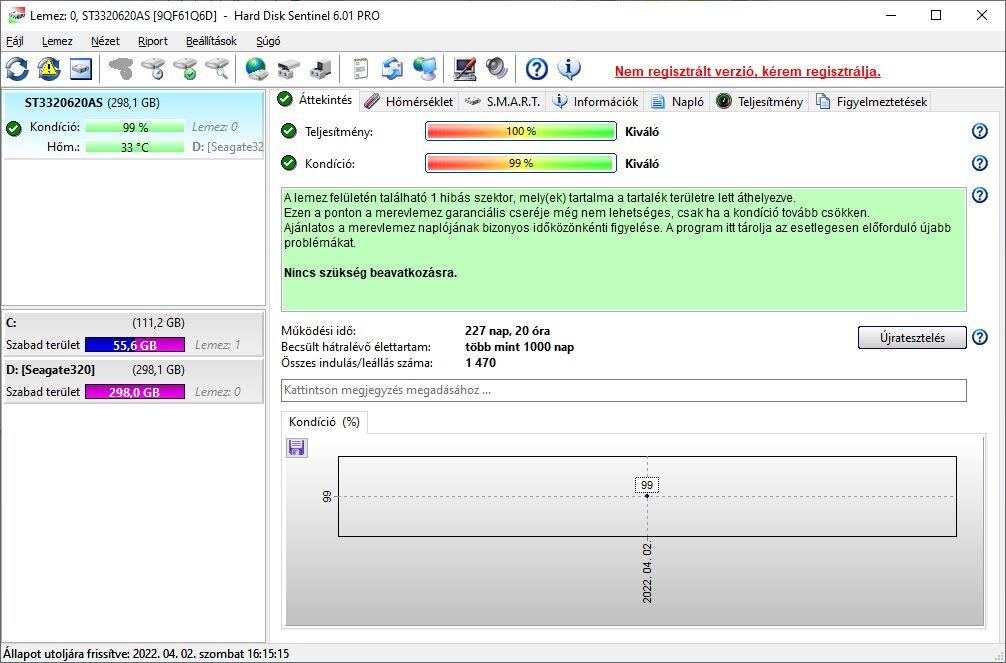This screenshot has height=663, width=1006.
Task: Click the 'C:' volume label
Action: (x=11, y=323)
